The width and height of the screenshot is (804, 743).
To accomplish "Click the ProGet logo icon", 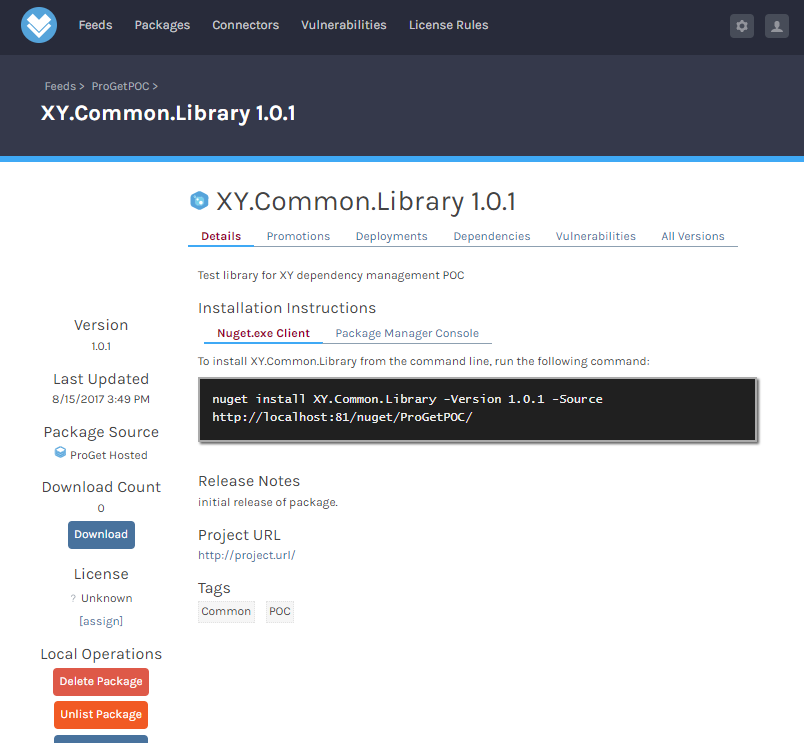I will pos(39,25).
